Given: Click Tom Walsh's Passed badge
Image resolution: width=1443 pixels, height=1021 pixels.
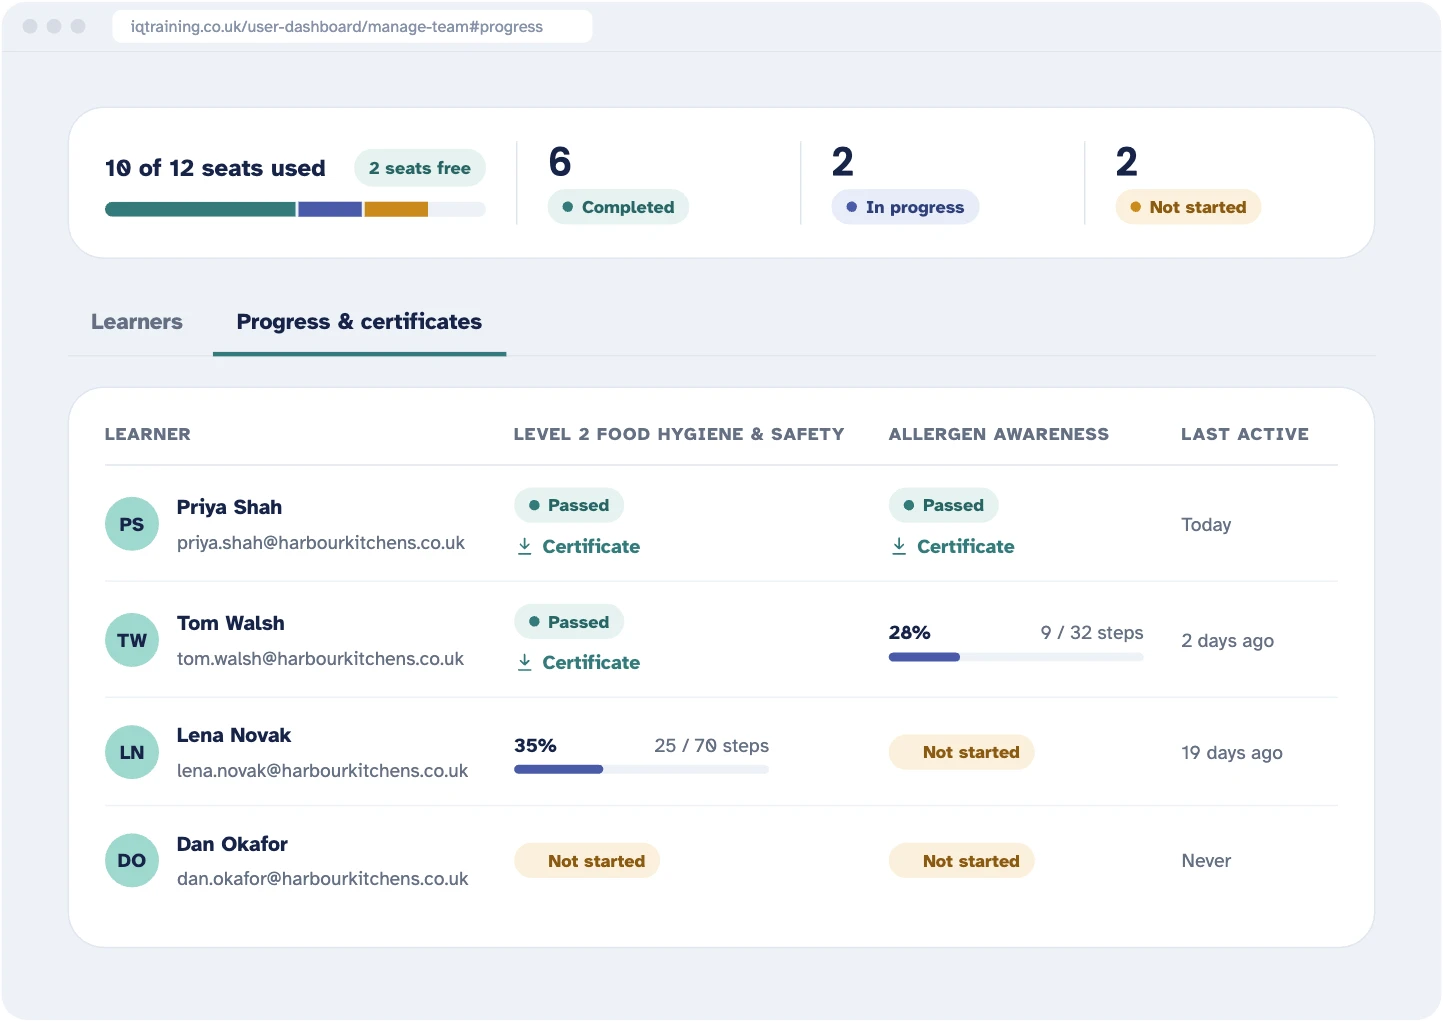Looking at the screenshot, I should pos(569,622).
